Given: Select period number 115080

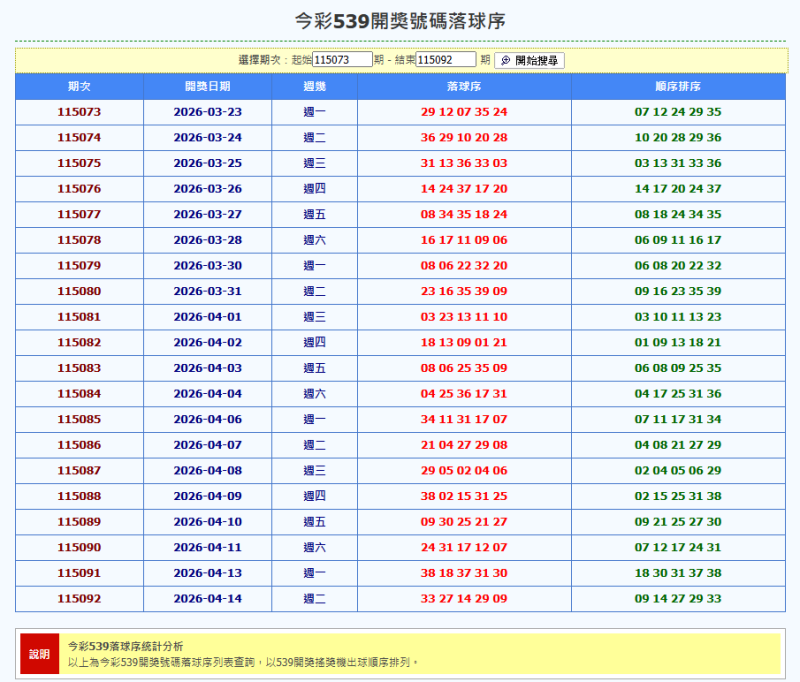Looking at the screenshot, I should coord(79,291).
